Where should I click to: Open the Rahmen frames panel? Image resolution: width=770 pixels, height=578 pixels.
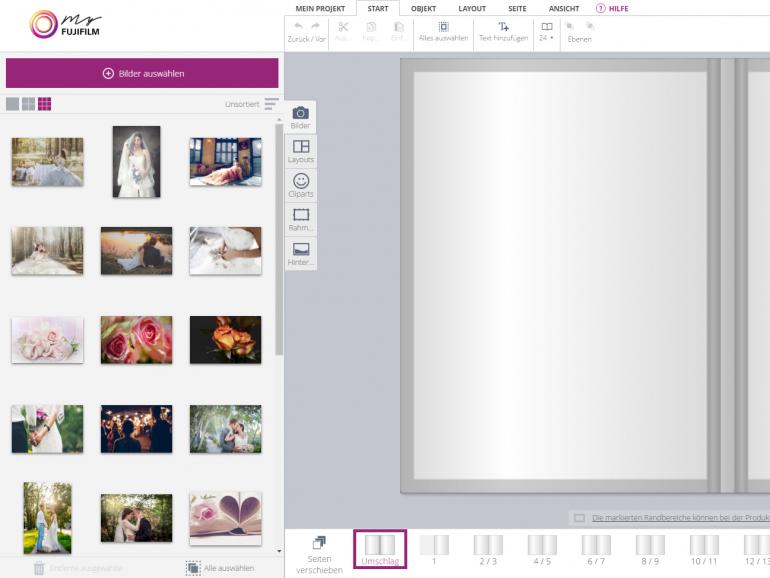tap(300, 219)
